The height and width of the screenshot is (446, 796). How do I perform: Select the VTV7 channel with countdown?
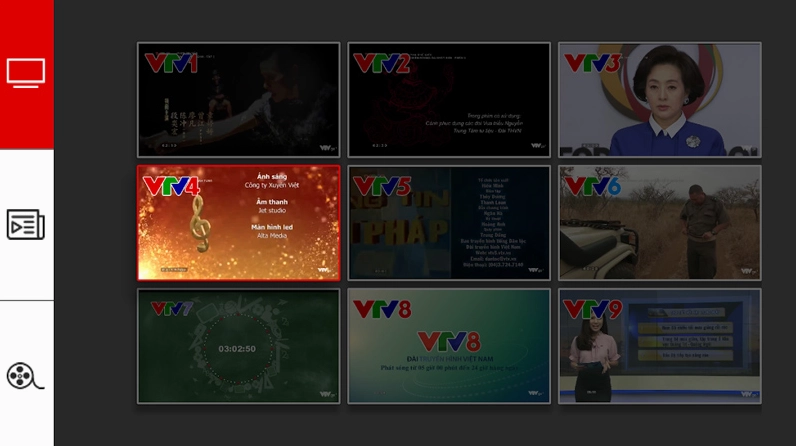(239, 346)
